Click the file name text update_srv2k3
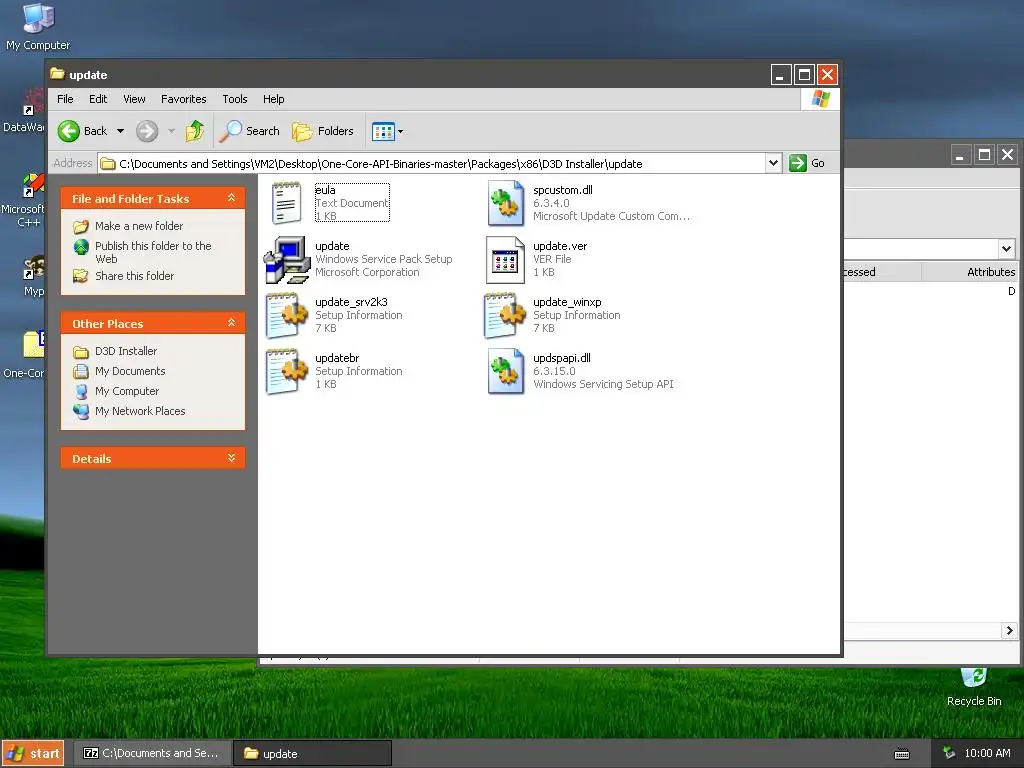The image size is (1024, 768). coord(351,302)
